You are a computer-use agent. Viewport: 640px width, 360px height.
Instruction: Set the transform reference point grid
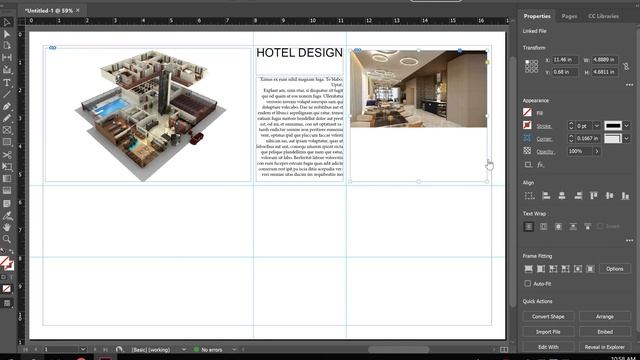tap(531, 66)
